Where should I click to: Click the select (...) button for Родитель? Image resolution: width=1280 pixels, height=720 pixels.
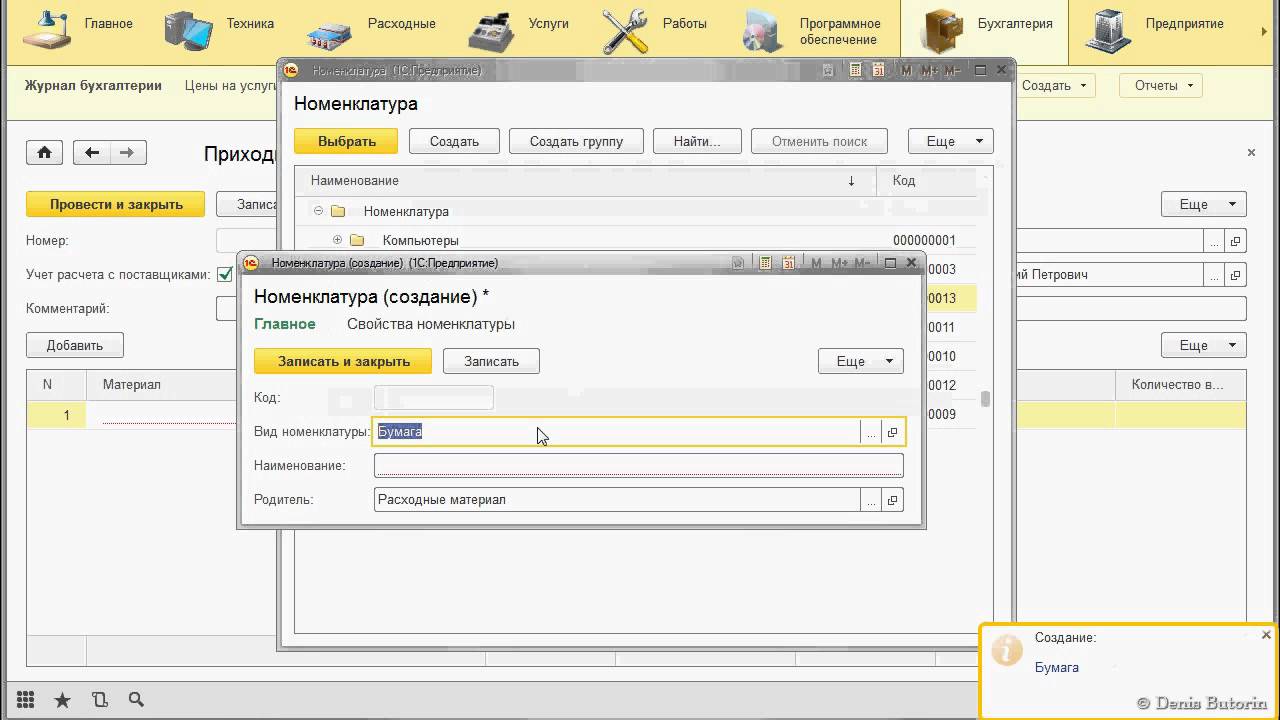pyautogui.click(x=871, y=499)
